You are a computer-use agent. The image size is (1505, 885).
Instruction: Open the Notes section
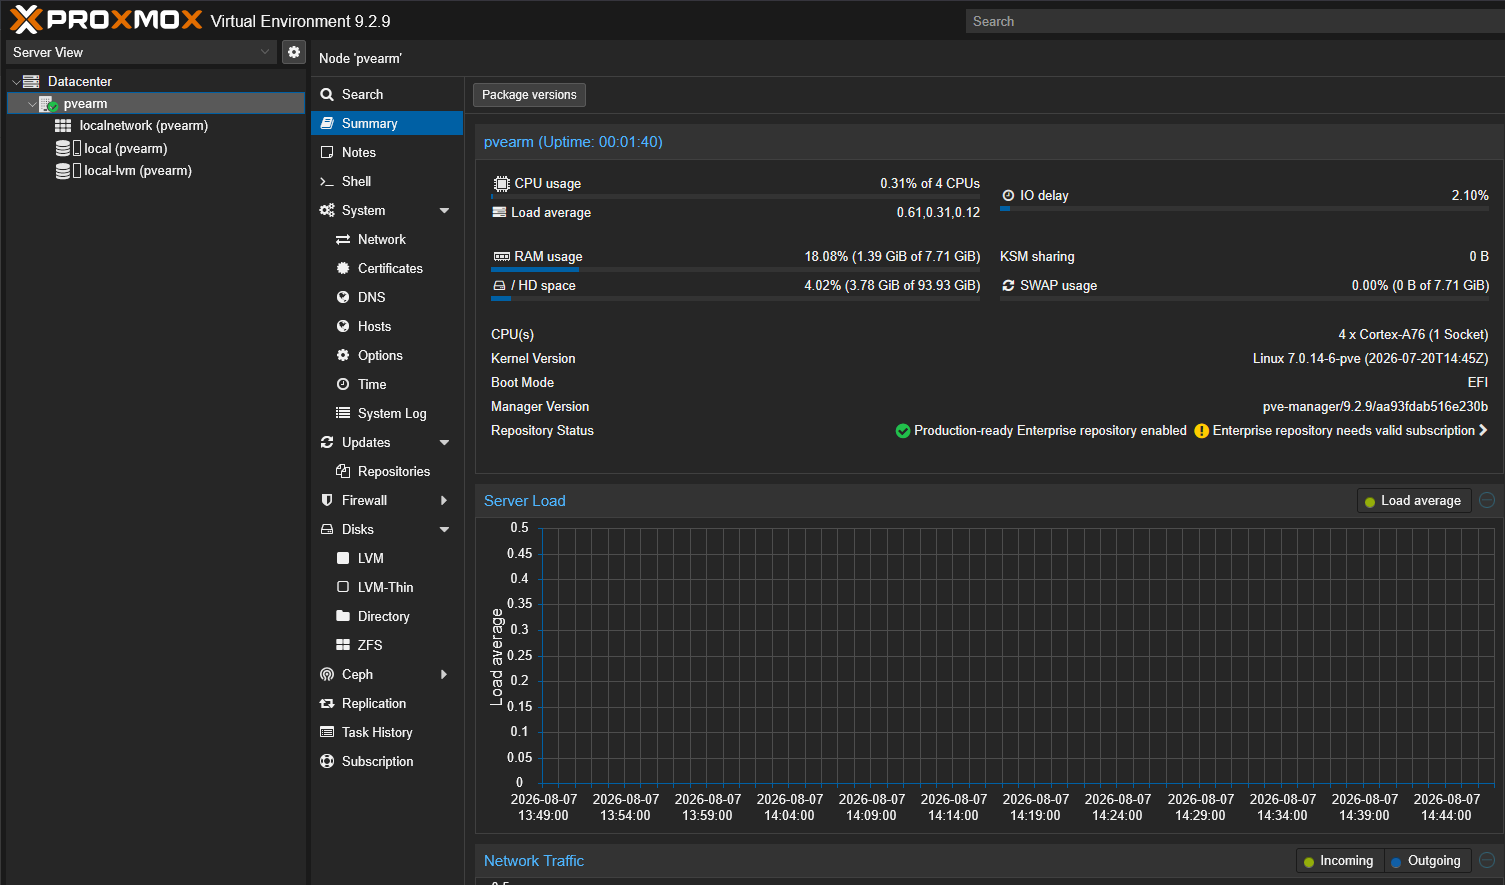(x=387, y=152)
